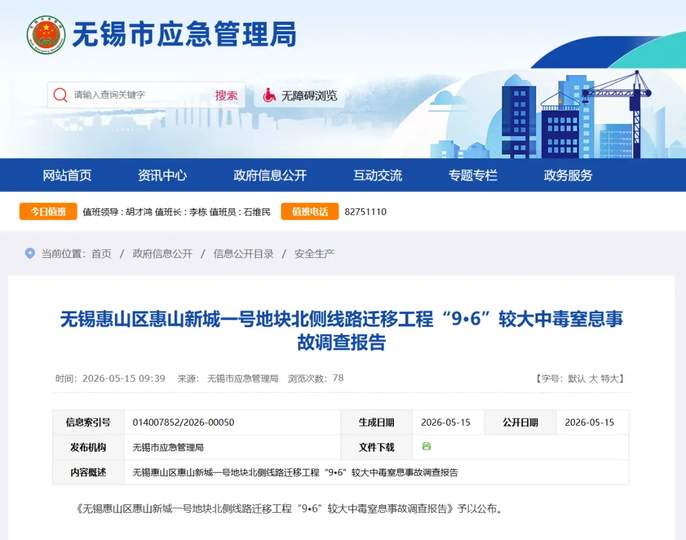Set font size to 默认
Screen dimensions: 686x540
click(x=576, y=379)
